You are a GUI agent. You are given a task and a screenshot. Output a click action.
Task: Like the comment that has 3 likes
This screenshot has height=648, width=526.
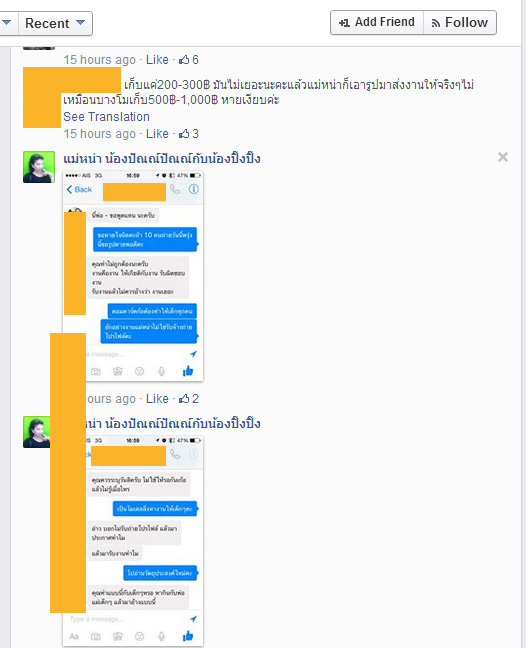click(157, 134)
